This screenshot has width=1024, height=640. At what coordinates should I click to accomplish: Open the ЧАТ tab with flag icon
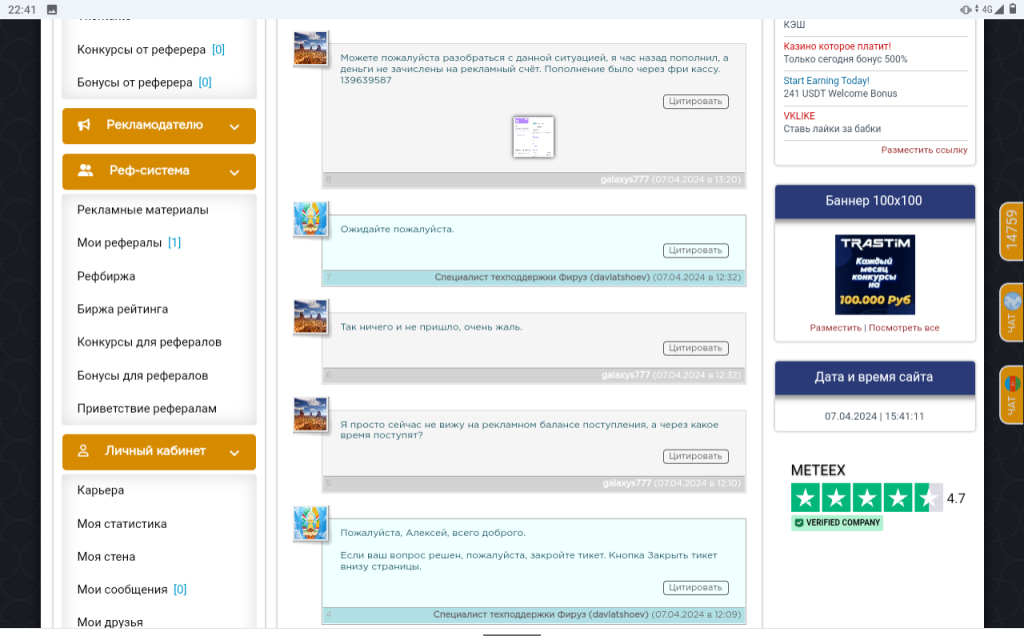tap(1012, 394)
